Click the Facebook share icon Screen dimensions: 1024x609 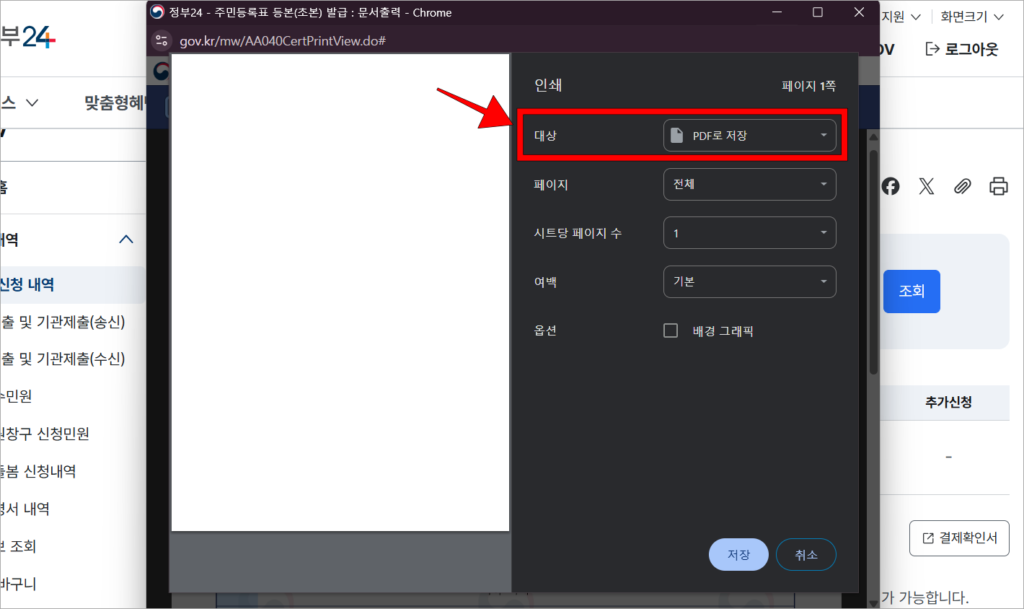(x=890, y=186)
